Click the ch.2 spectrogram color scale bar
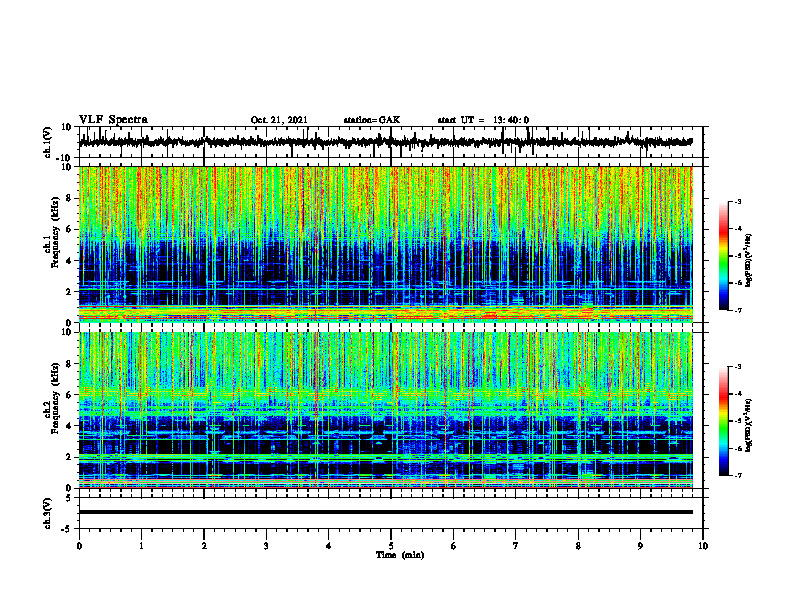792x612 pixels. tap(724, 421)
